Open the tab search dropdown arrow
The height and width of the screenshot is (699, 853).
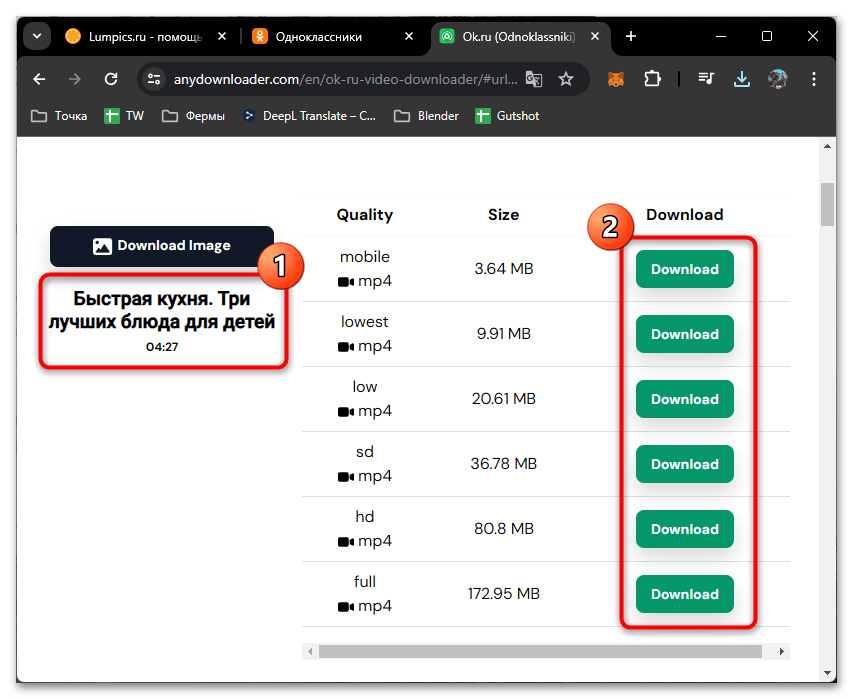coord(37,37)
